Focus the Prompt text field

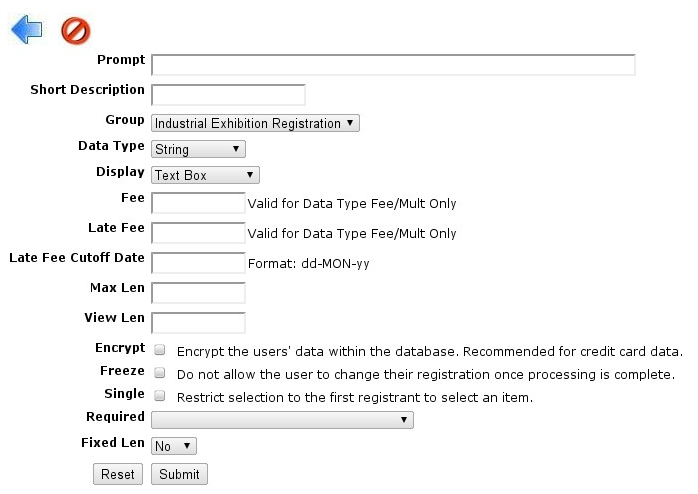point(393,65)
